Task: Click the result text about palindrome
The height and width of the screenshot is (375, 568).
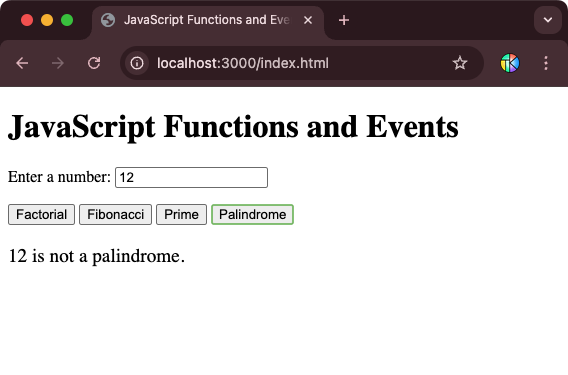Action: (97, 256)
